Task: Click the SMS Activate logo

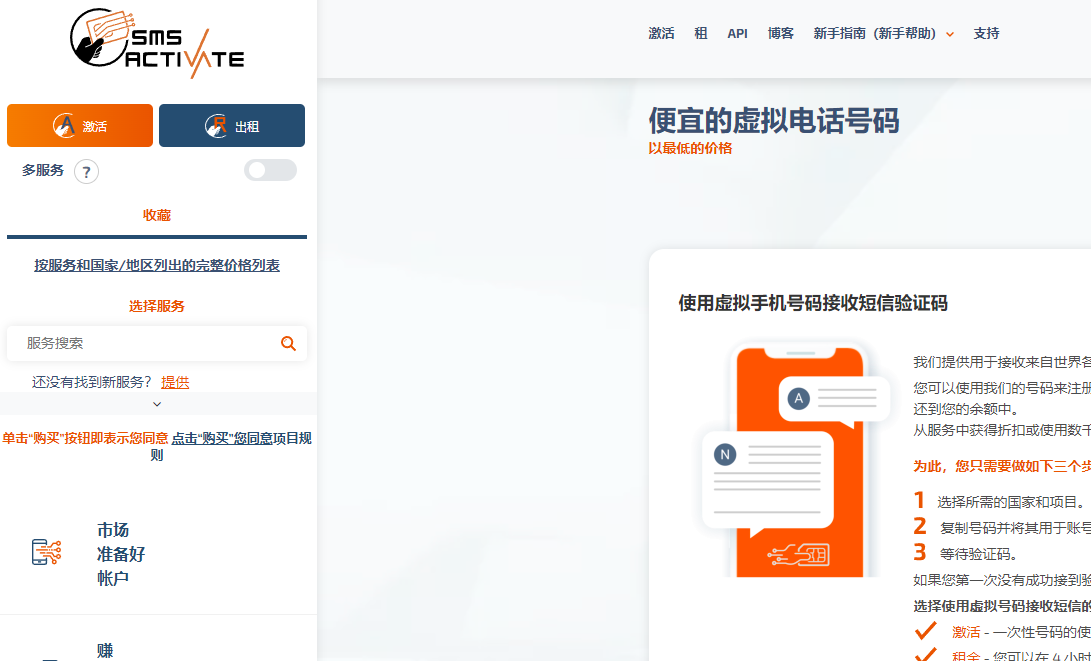Action: pyautogui.click(x=155, y=40)
